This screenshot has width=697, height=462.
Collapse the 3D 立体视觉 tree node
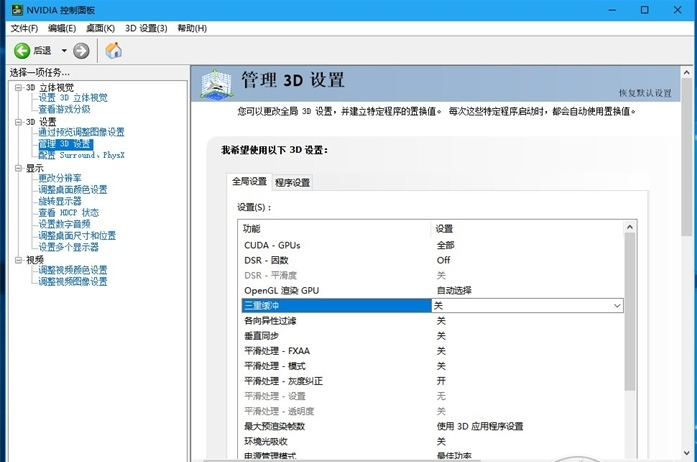coord(18,88)
